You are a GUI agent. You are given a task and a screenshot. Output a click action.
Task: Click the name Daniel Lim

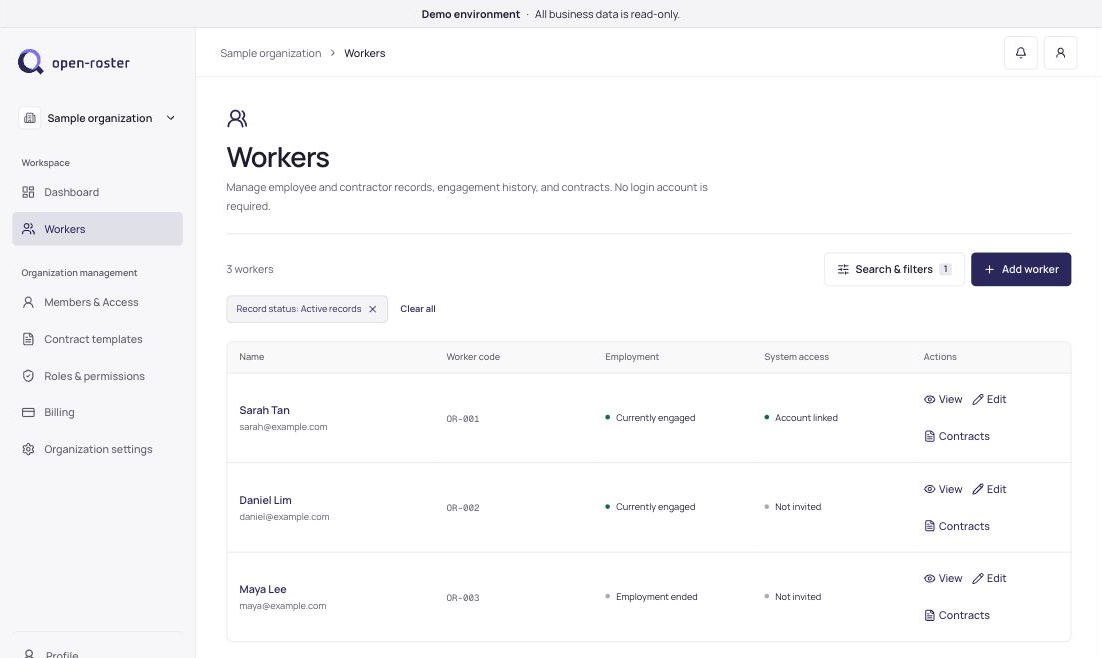(x=265, y=500)
